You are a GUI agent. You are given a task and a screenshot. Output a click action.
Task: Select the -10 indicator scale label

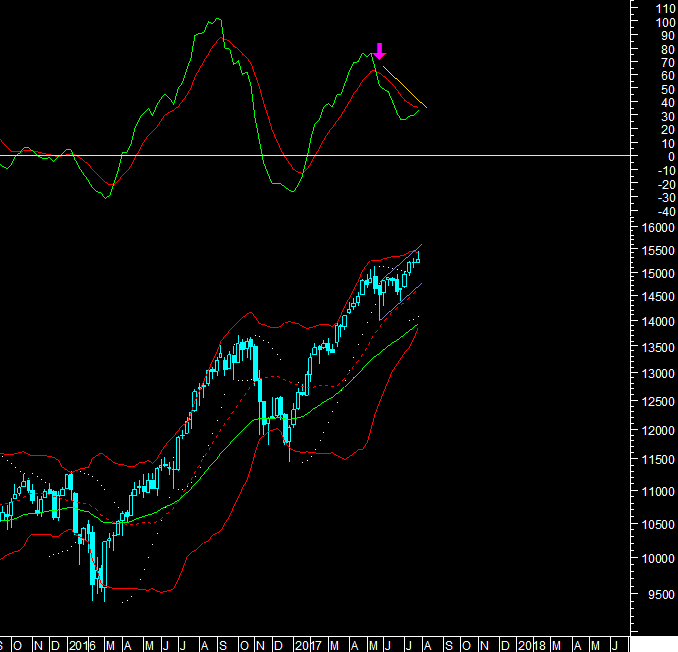coord(667,171)
